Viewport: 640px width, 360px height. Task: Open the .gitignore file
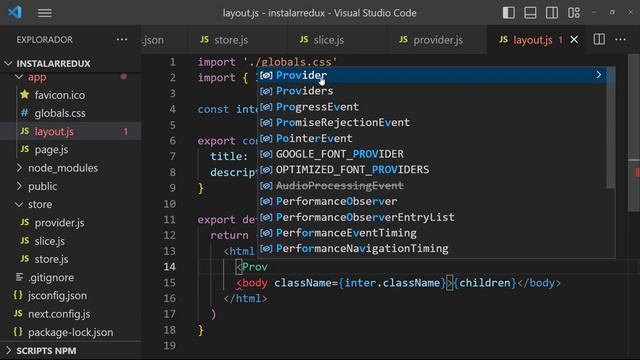click(51, 278)
